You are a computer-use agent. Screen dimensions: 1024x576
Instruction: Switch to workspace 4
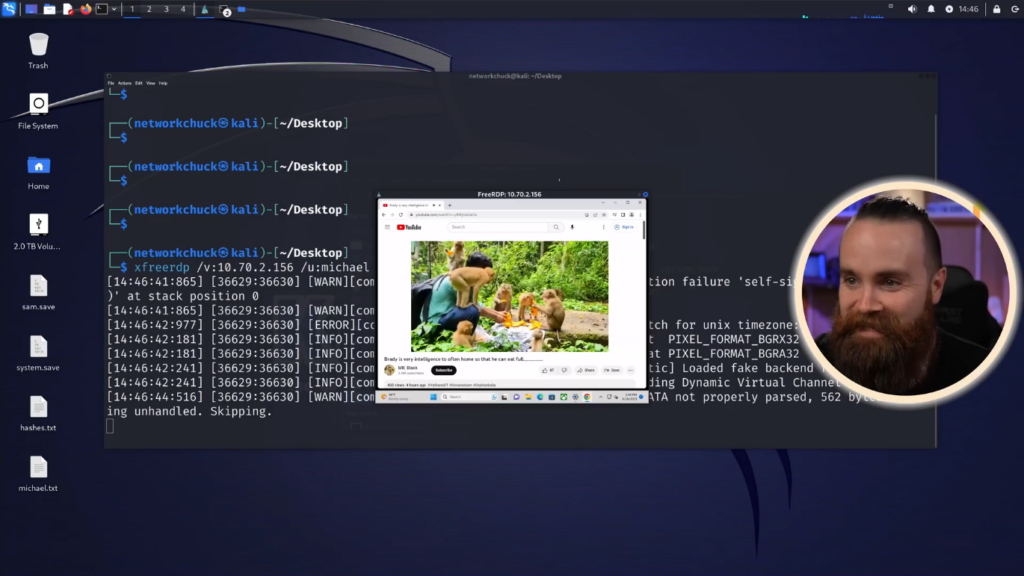183,9
